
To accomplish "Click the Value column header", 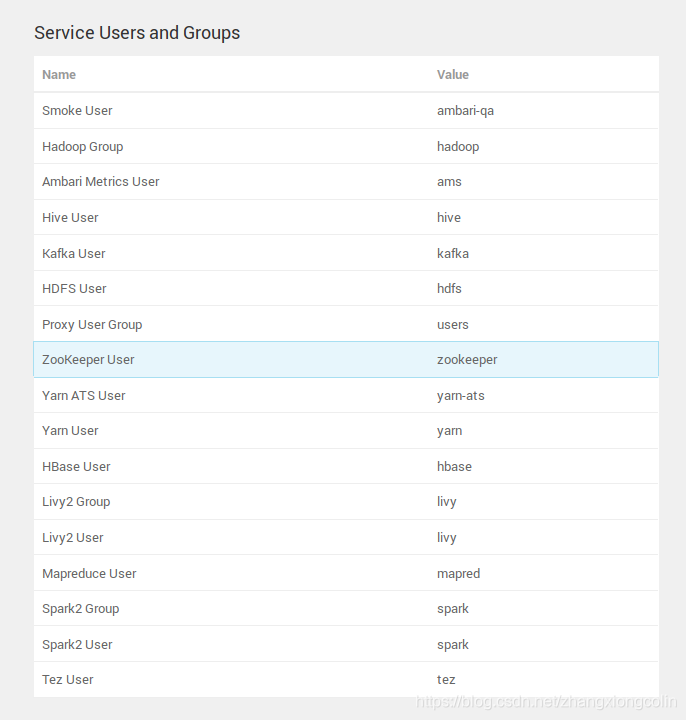I will [453, 75].
